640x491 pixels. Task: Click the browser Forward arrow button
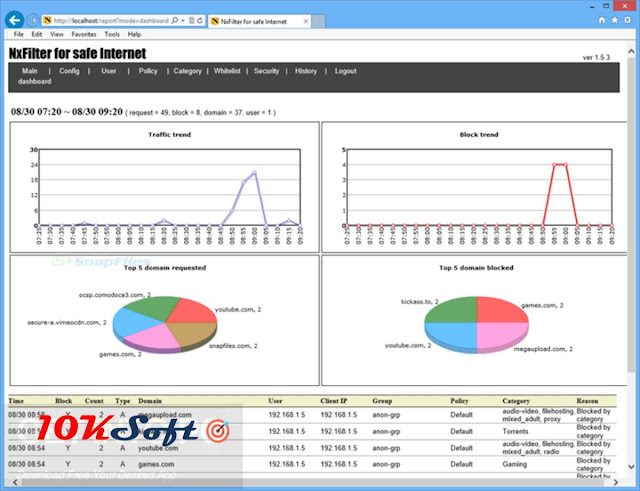tap(33, 20)
